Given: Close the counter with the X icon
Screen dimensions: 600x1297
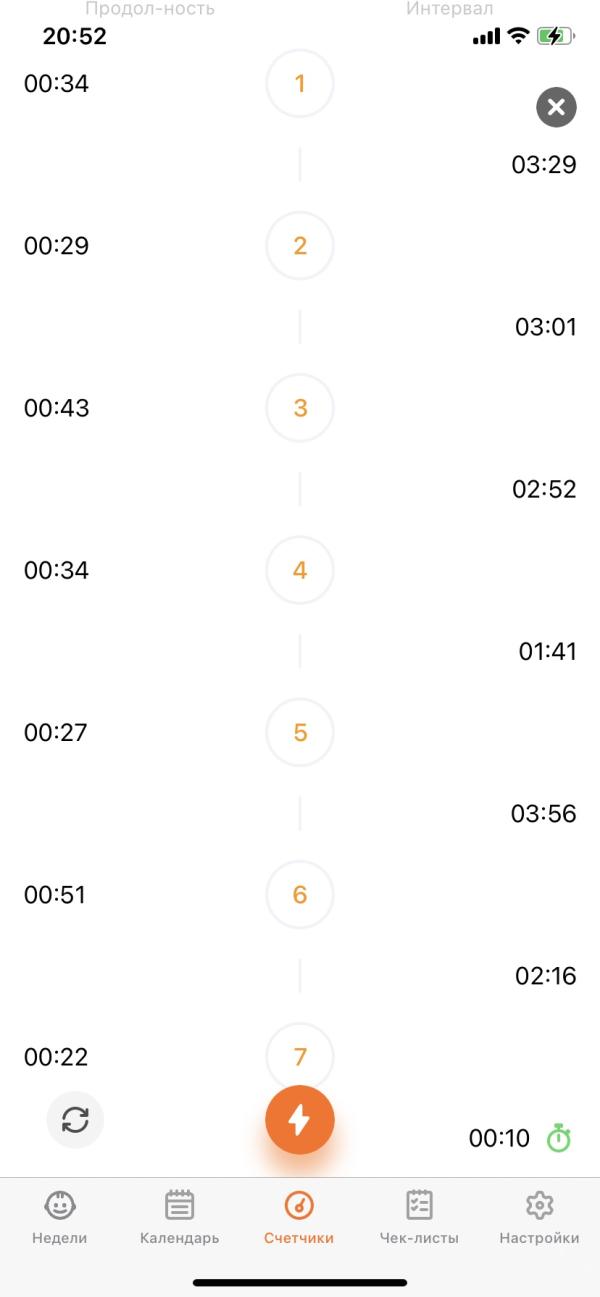Looking at the screenshot, I should point(556,107).
